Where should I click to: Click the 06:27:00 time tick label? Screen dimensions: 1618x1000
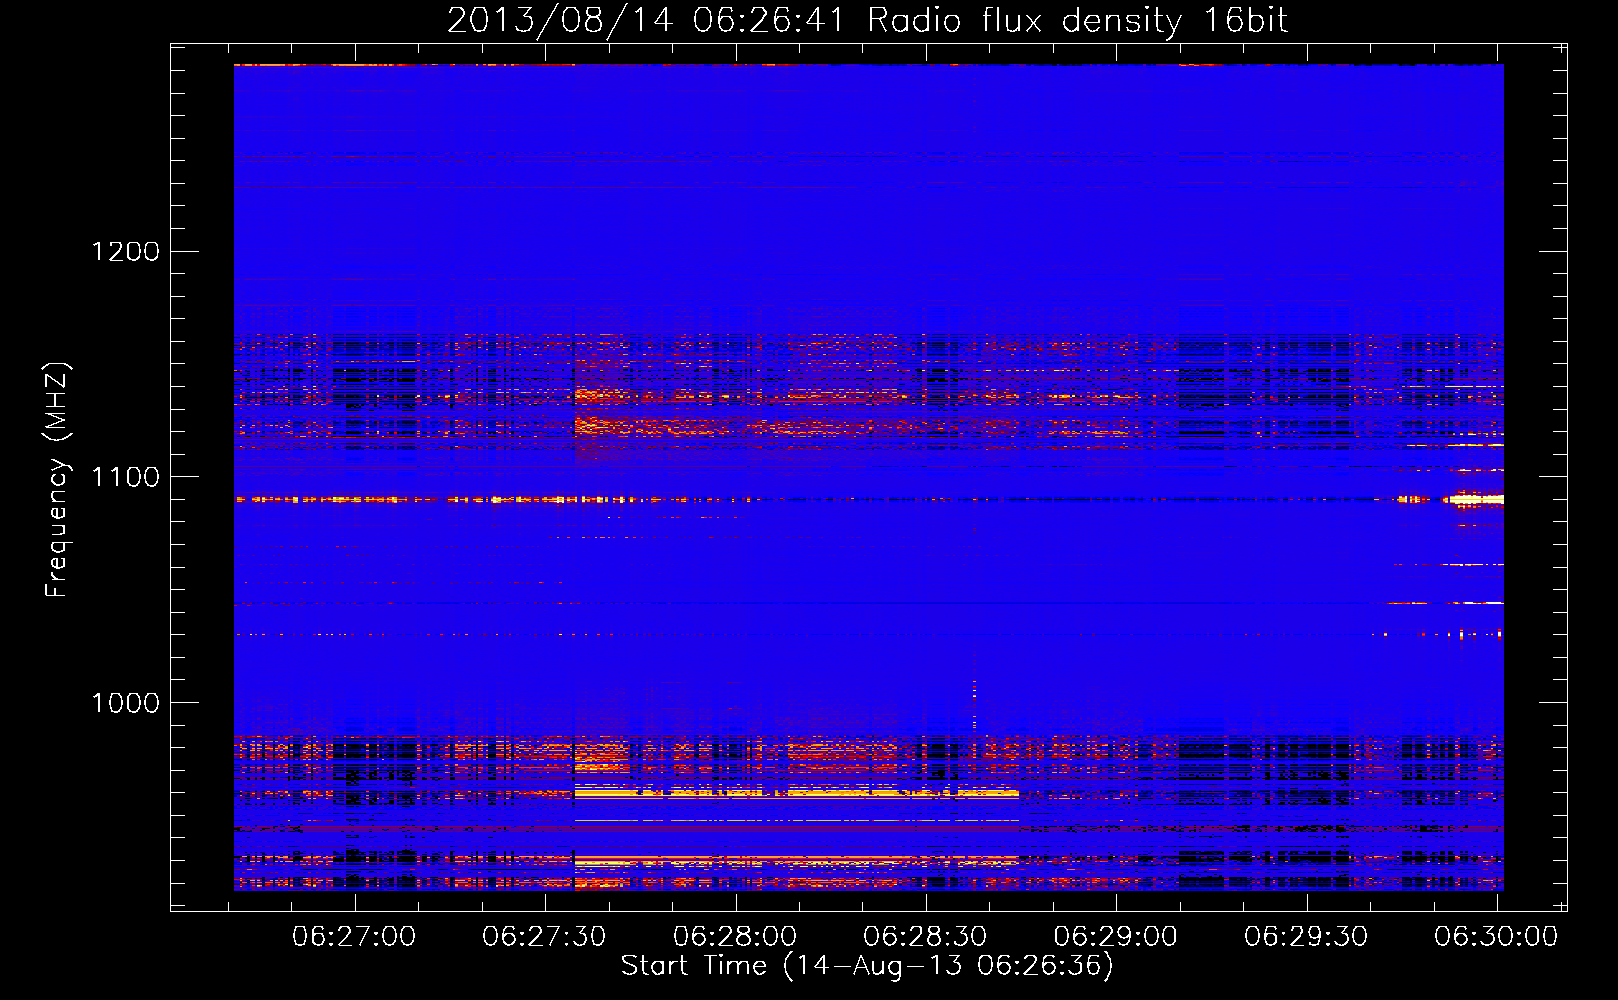(x=354, y=937)
